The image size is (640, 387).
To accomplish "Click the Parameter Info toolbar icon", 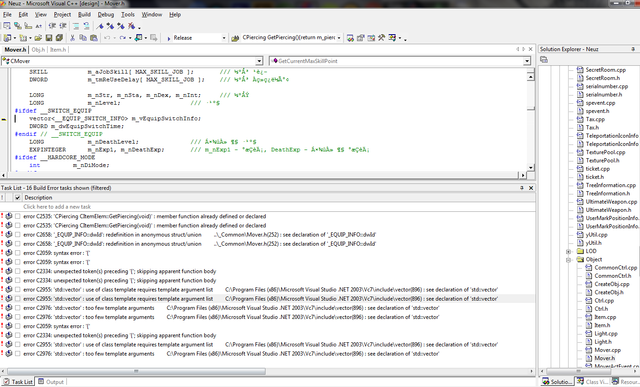I will point(18,26).
